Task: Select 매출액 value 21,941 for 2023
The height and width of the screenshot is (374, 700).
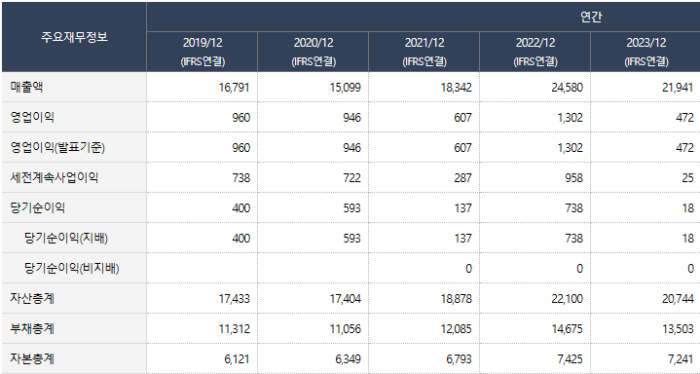Action: [678, 87]
